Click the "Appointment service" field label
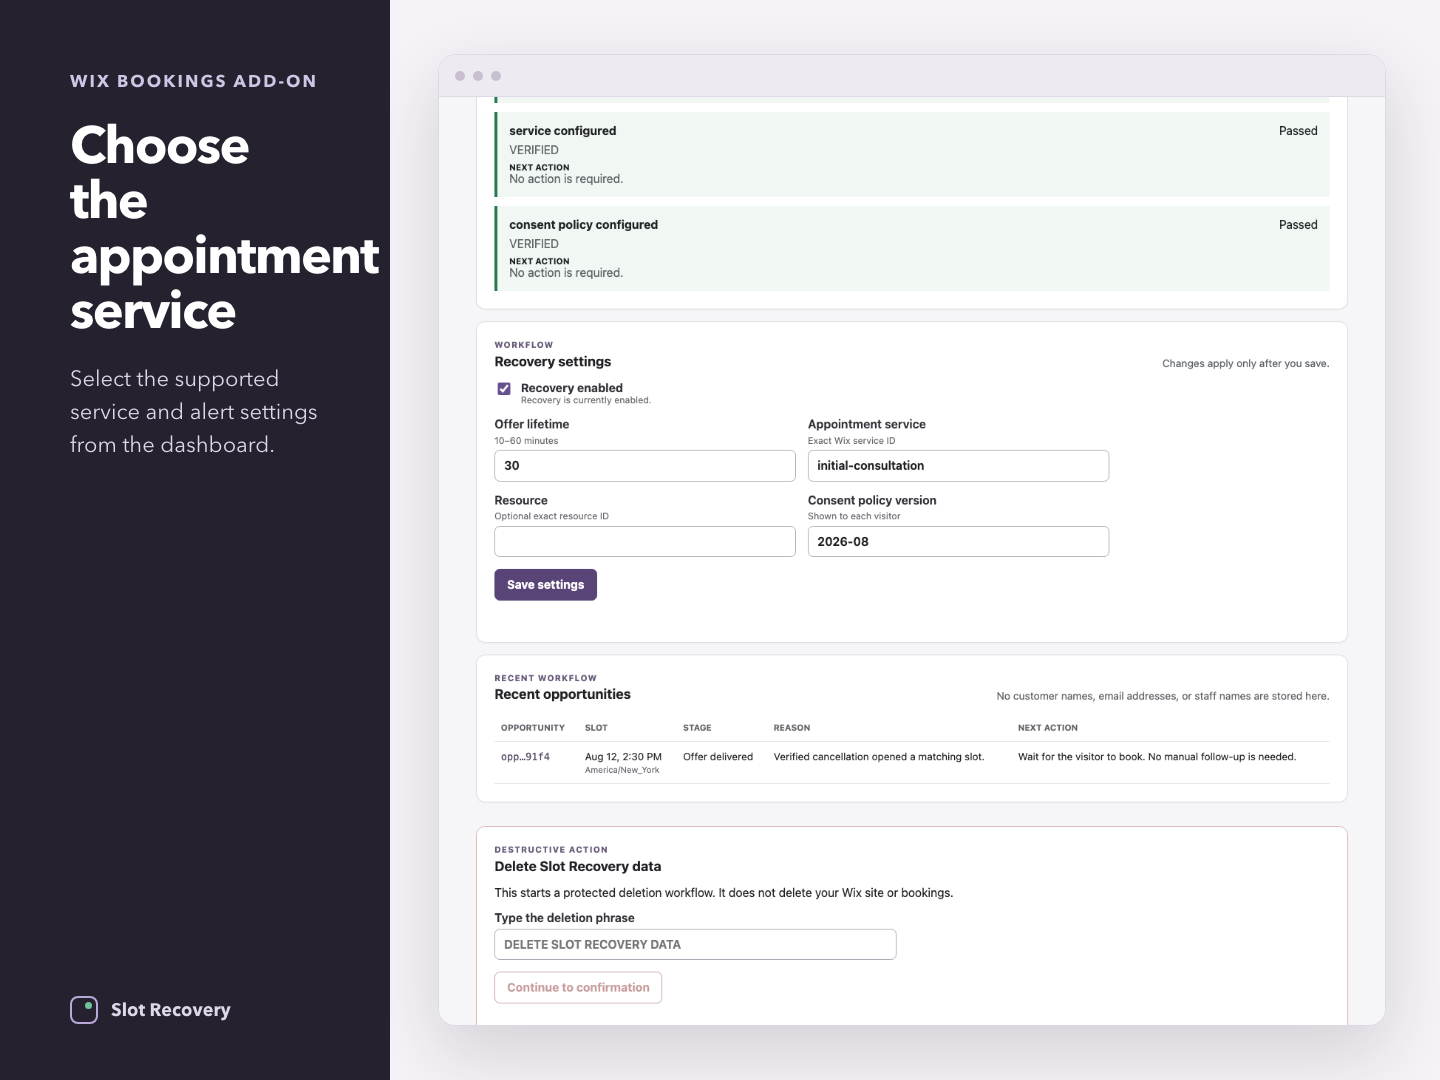This screenshot has width=1440, height=1080. coord(866,424)
